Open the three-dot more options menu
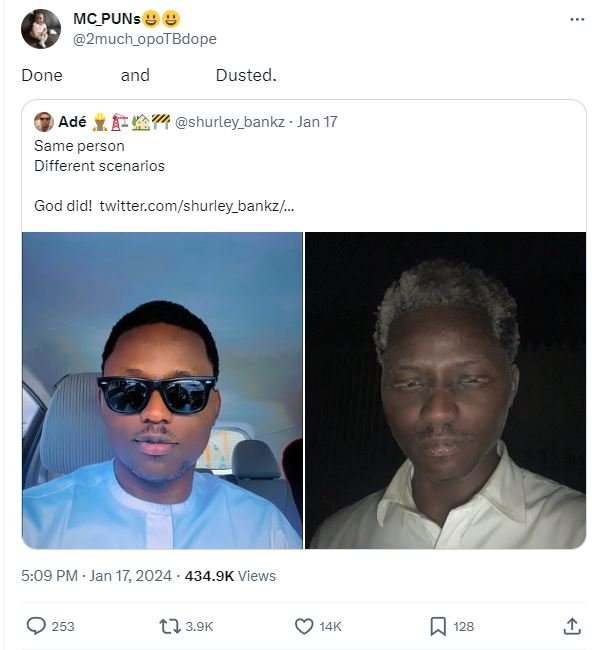Image resolution: width=603 pixels, height=650 pixels. click(x=577, y=19)
